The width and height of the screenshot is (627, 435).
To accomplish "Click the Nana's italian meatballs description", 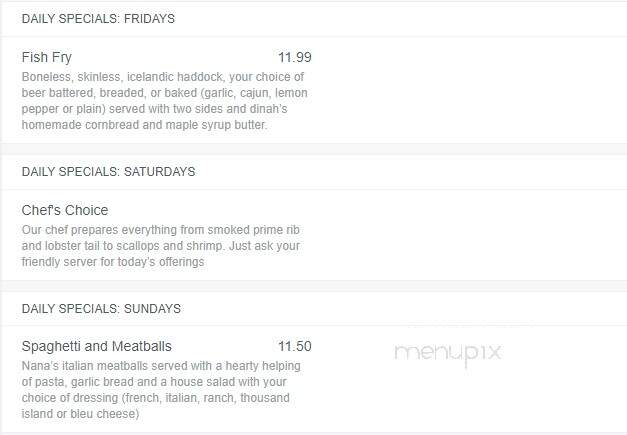I will [x=161, y=390].
